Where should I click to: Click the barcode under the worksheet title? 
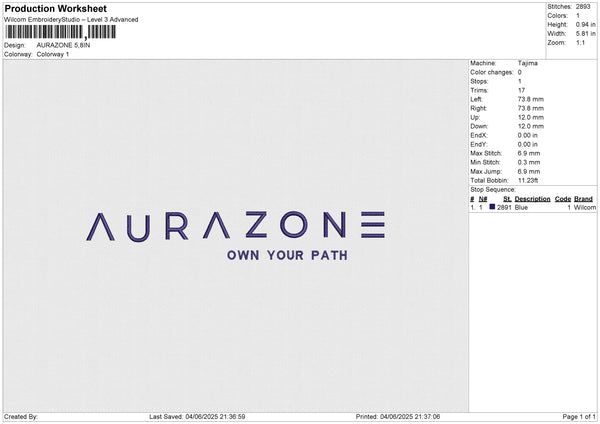60,32
